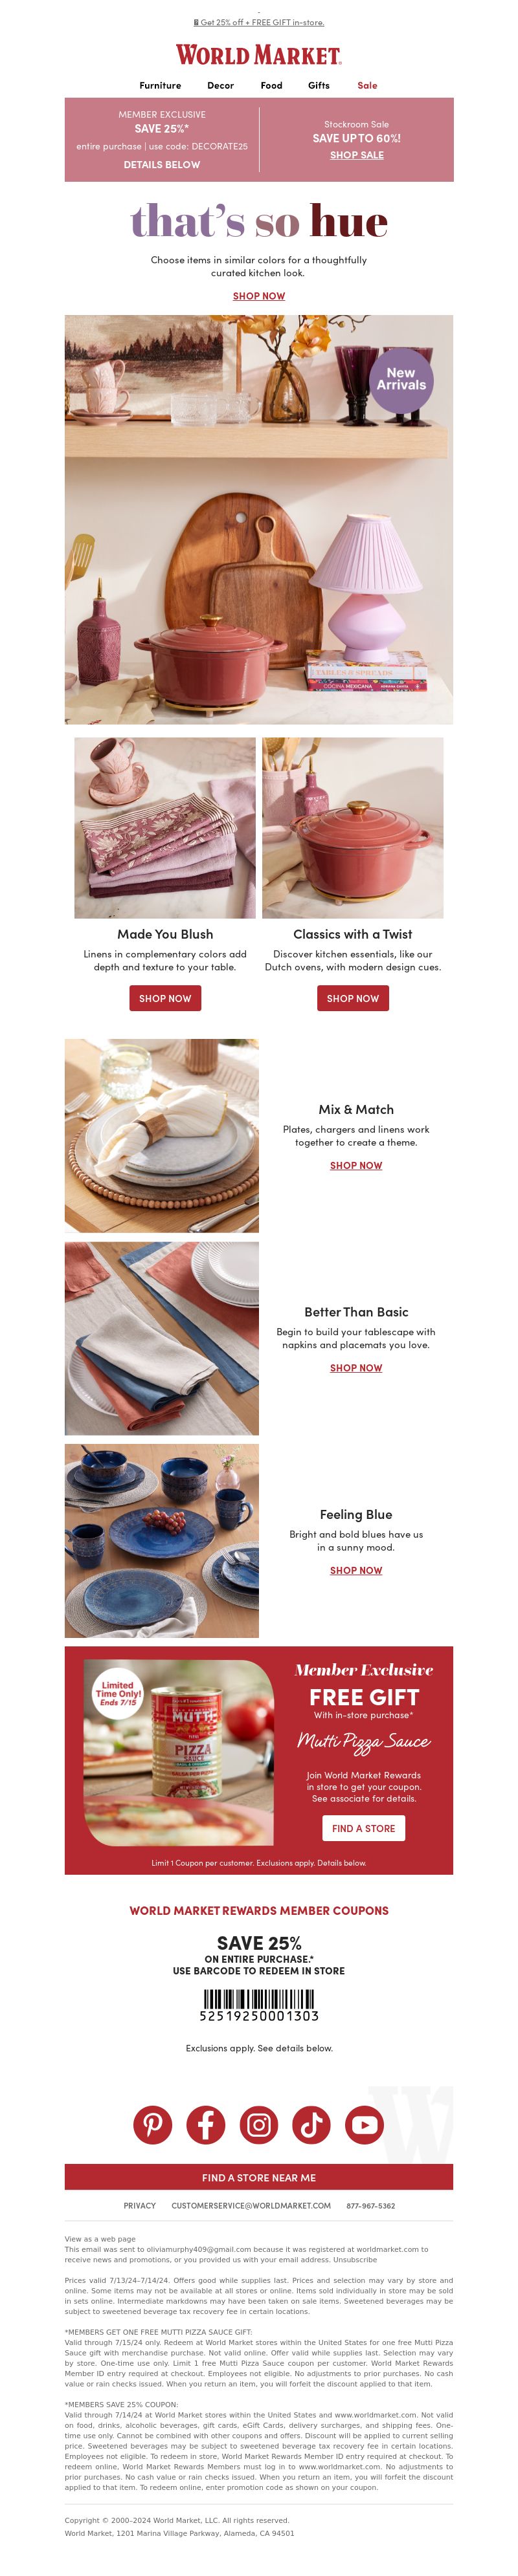Click the FIND A STORE NEAR ME bar
Viewport: 518px width, 2576px height.
[259, 2177]
